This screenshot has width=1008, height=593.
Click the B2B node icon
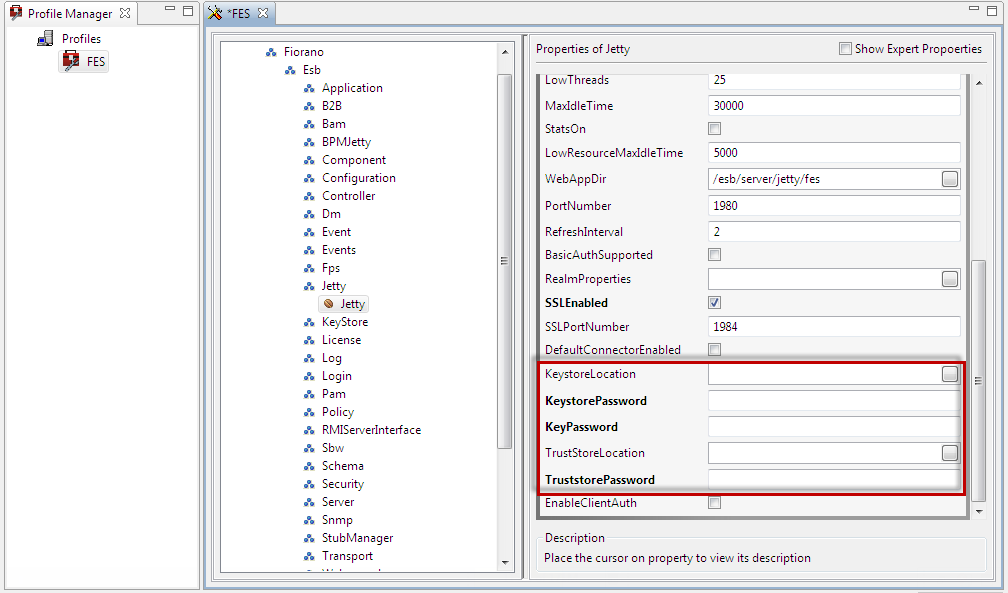pos(309,106)
